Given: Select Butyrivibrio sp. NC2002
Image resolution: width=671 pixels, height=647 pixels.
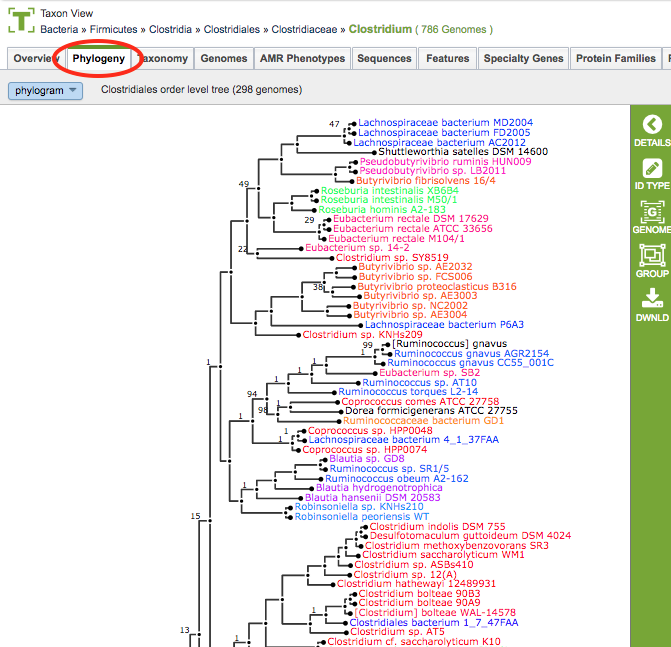Looking at the screenshot, I should pos(410,306).
